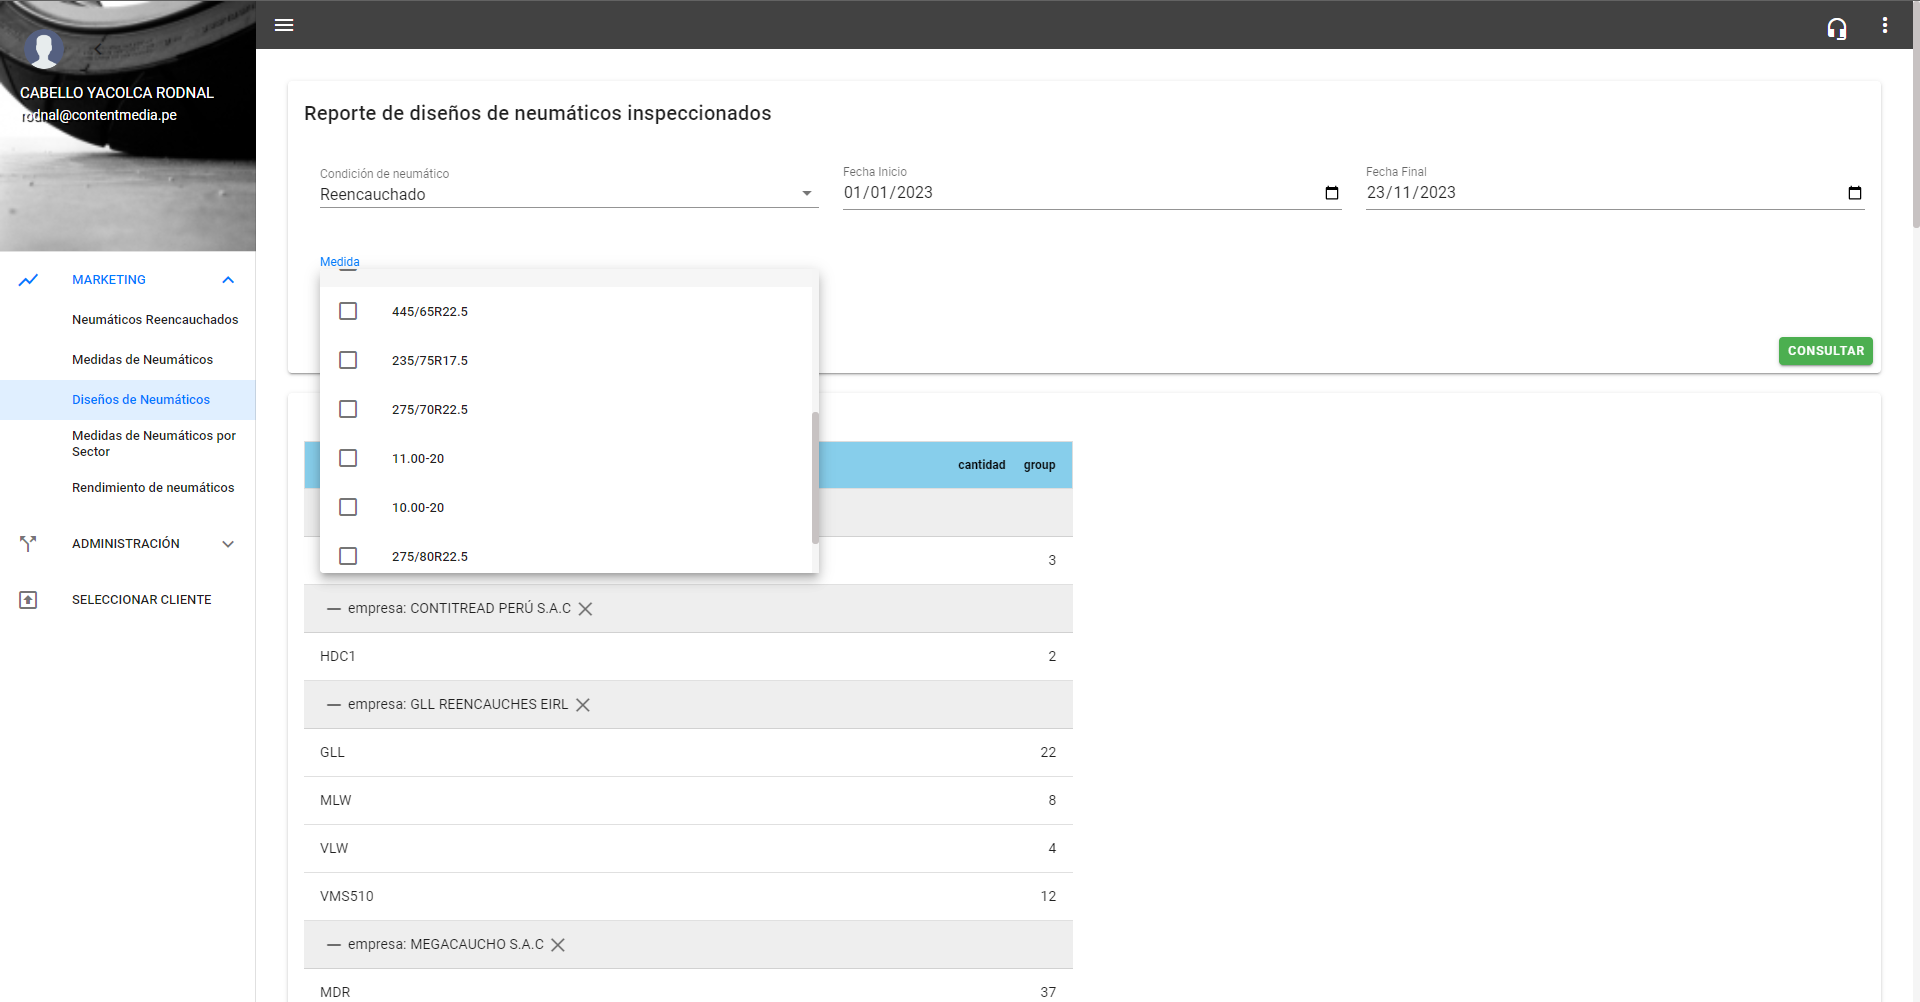Expand the ADMINISTRACIÓN menu section
Image resolution: width=1920 pixels, height=1002 pixels.
click(228, 544)
